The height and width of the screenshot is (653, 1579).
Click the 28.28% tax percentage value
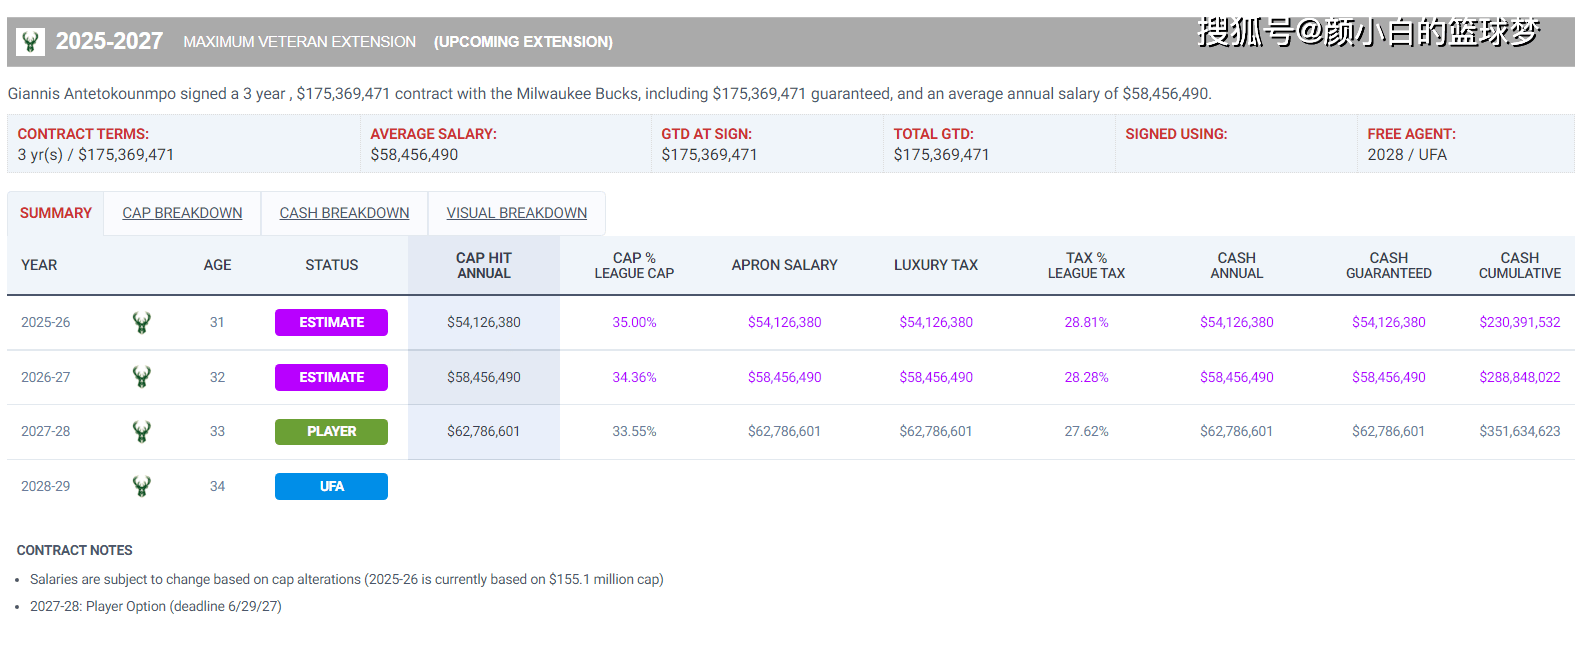coord(1086,377)
